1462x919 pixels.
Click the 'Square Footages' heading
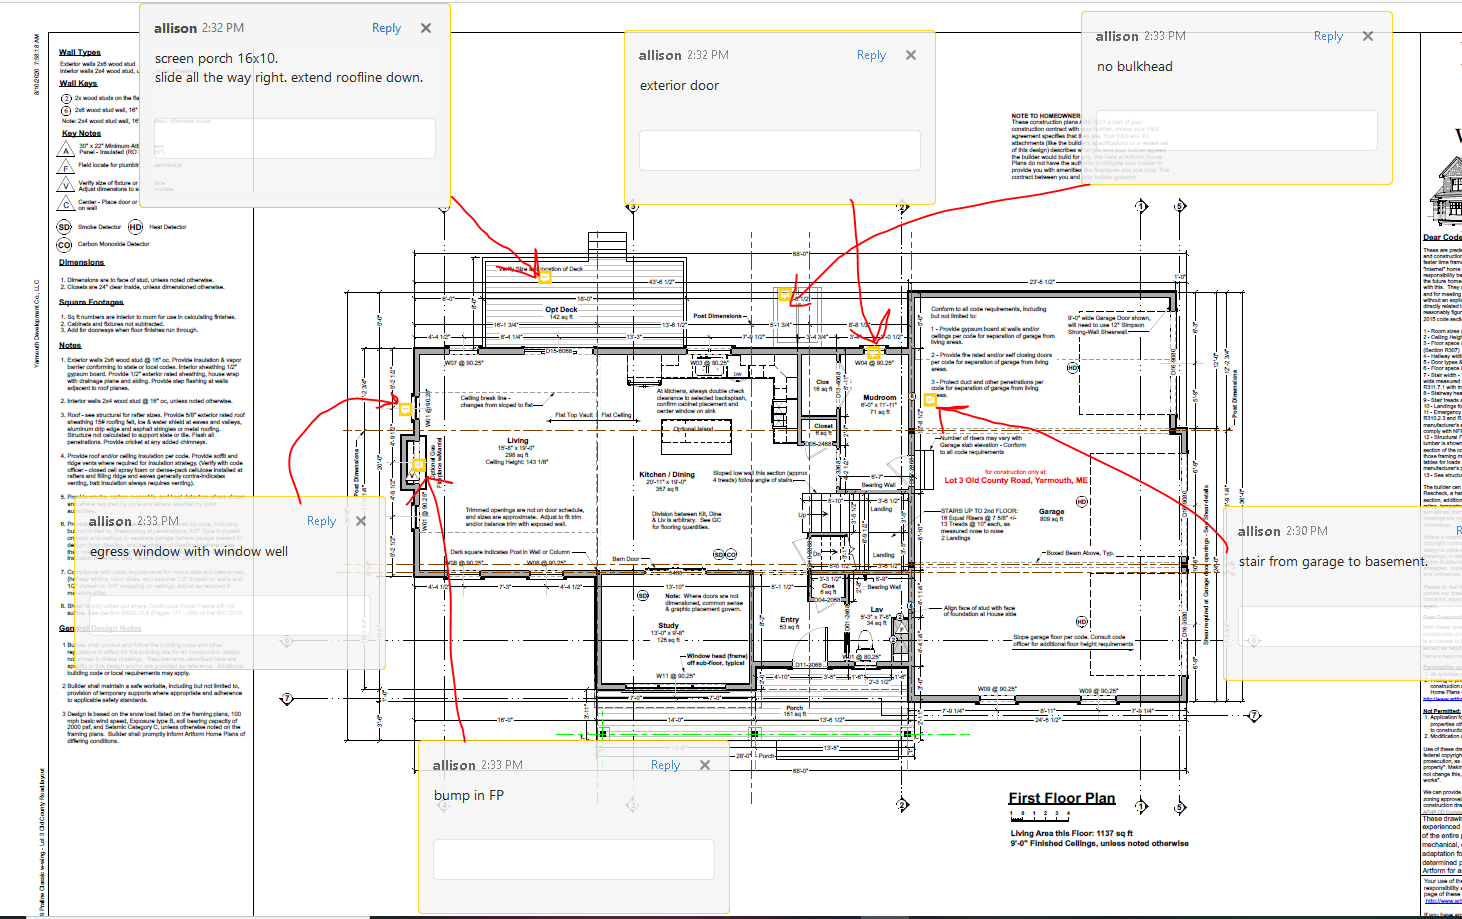91,302
